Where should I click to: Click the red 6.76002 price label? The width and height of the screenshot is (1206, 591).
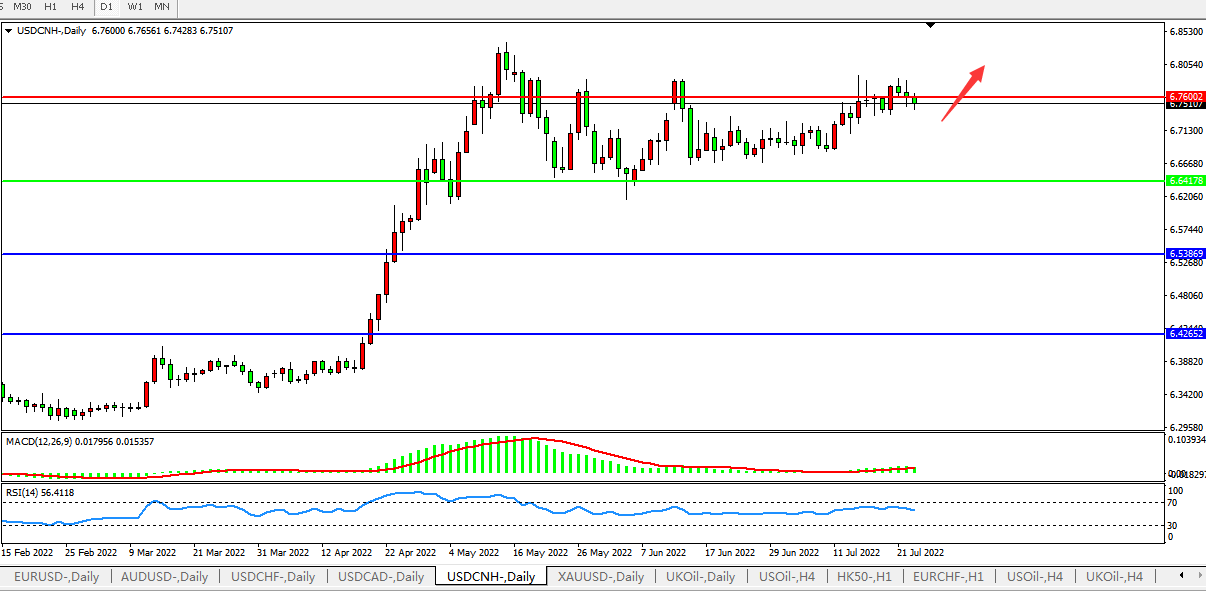[x=1185, y=97]
